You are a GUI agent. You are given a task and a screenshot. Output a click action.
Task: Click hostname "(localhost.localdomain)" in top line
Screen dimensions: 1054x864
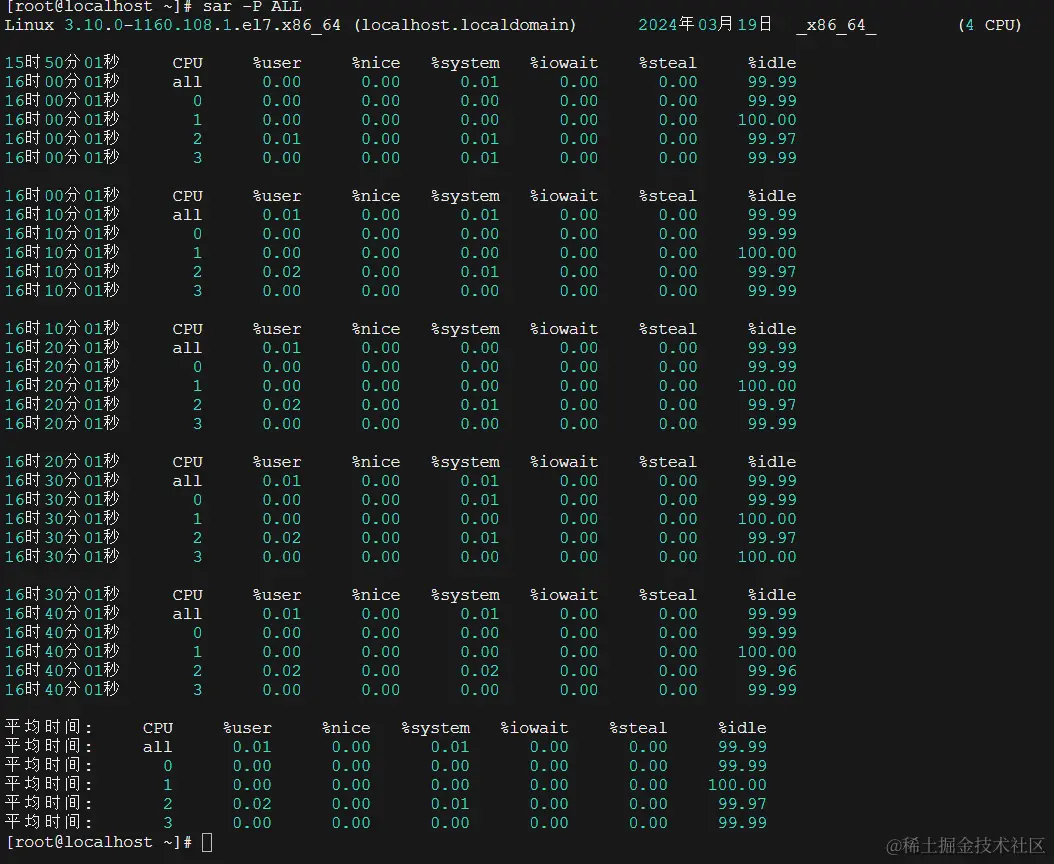pos(465,25)
